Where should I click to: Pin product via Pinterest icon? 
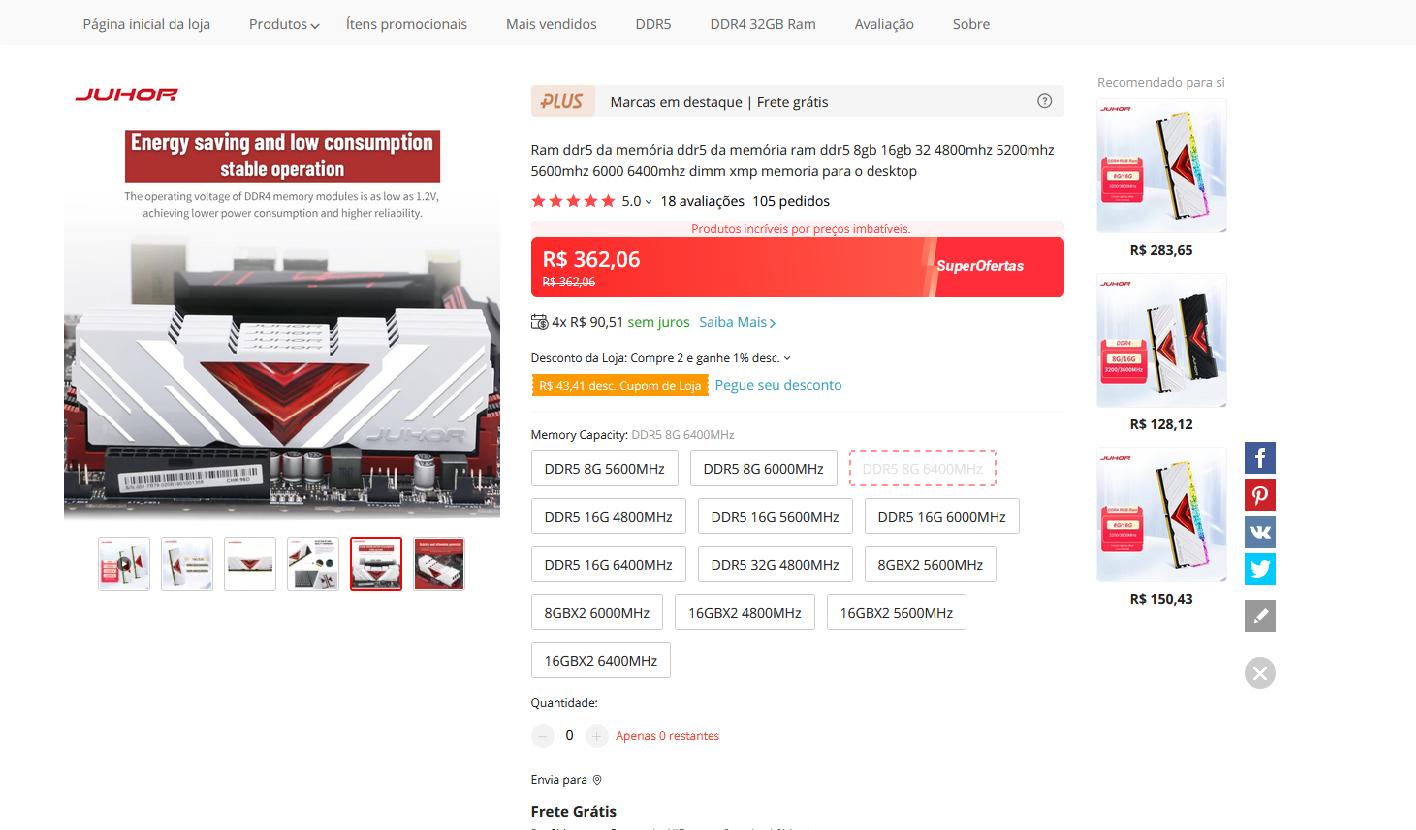[1260, 495]
